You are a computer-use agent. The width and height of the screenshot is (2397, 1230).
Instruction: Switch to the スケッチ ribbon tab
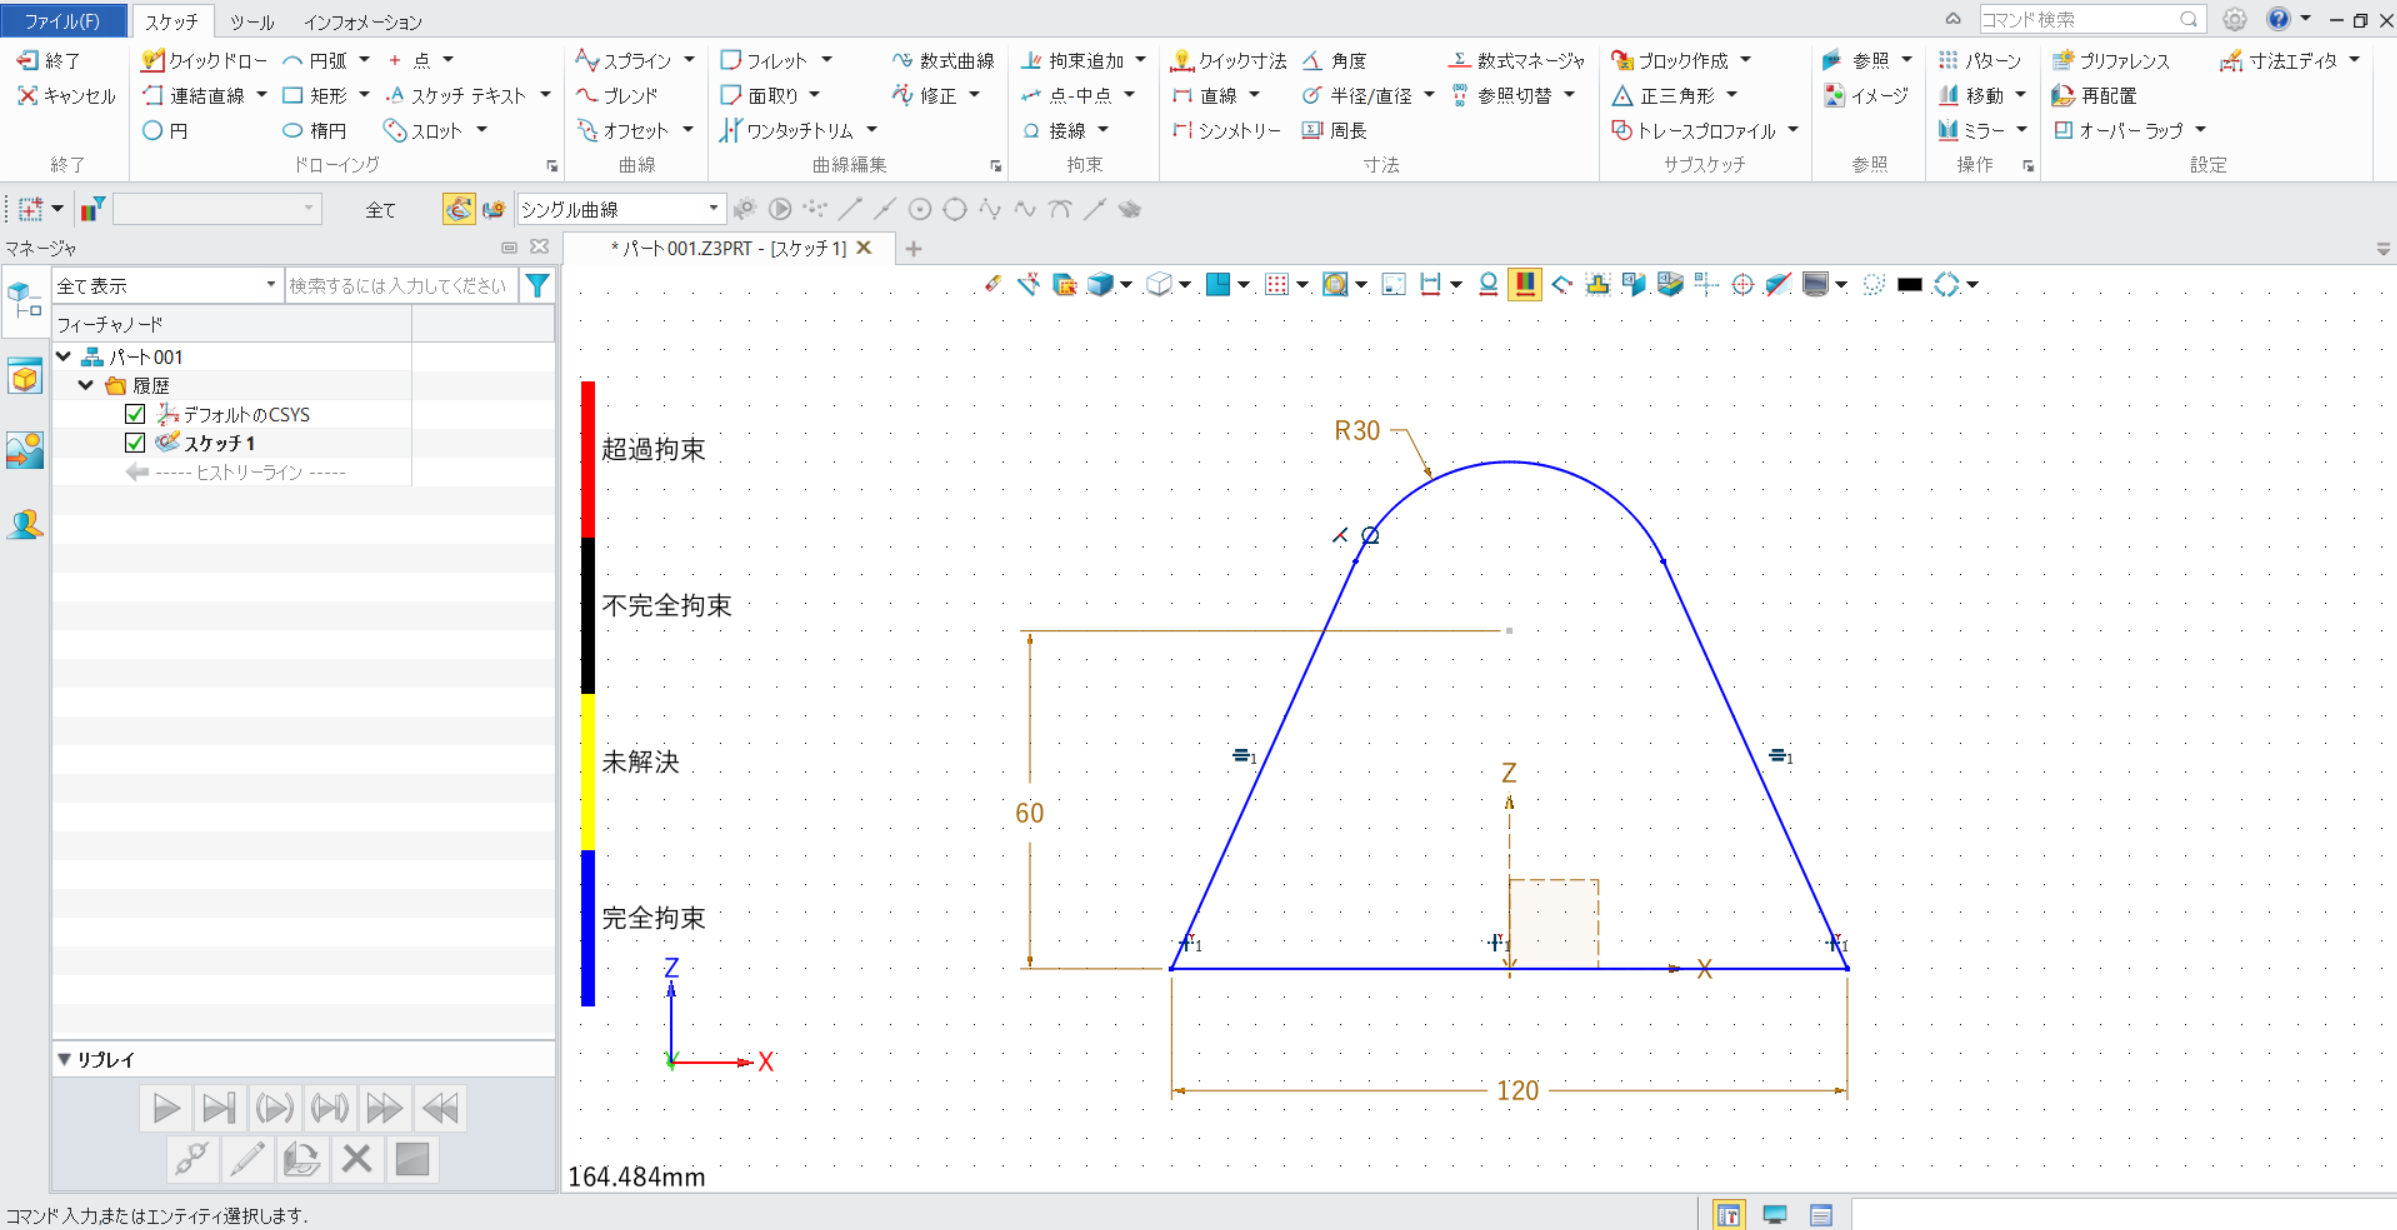click(x=172, y=21)
